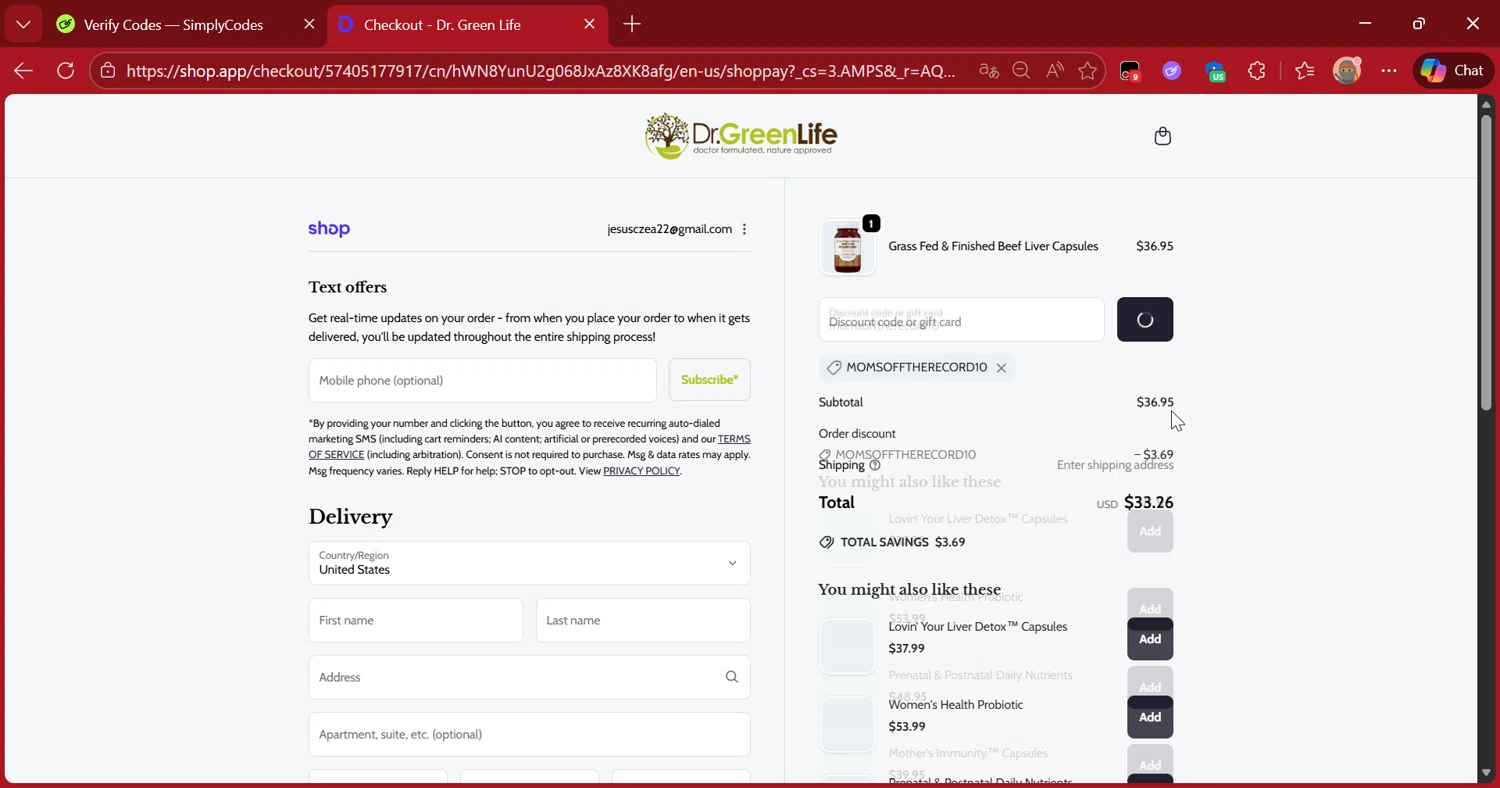The height and width of the screenshot is (788, 1500).
Task: Open the extension with red 9 badge
Action: click(1129, 71)
